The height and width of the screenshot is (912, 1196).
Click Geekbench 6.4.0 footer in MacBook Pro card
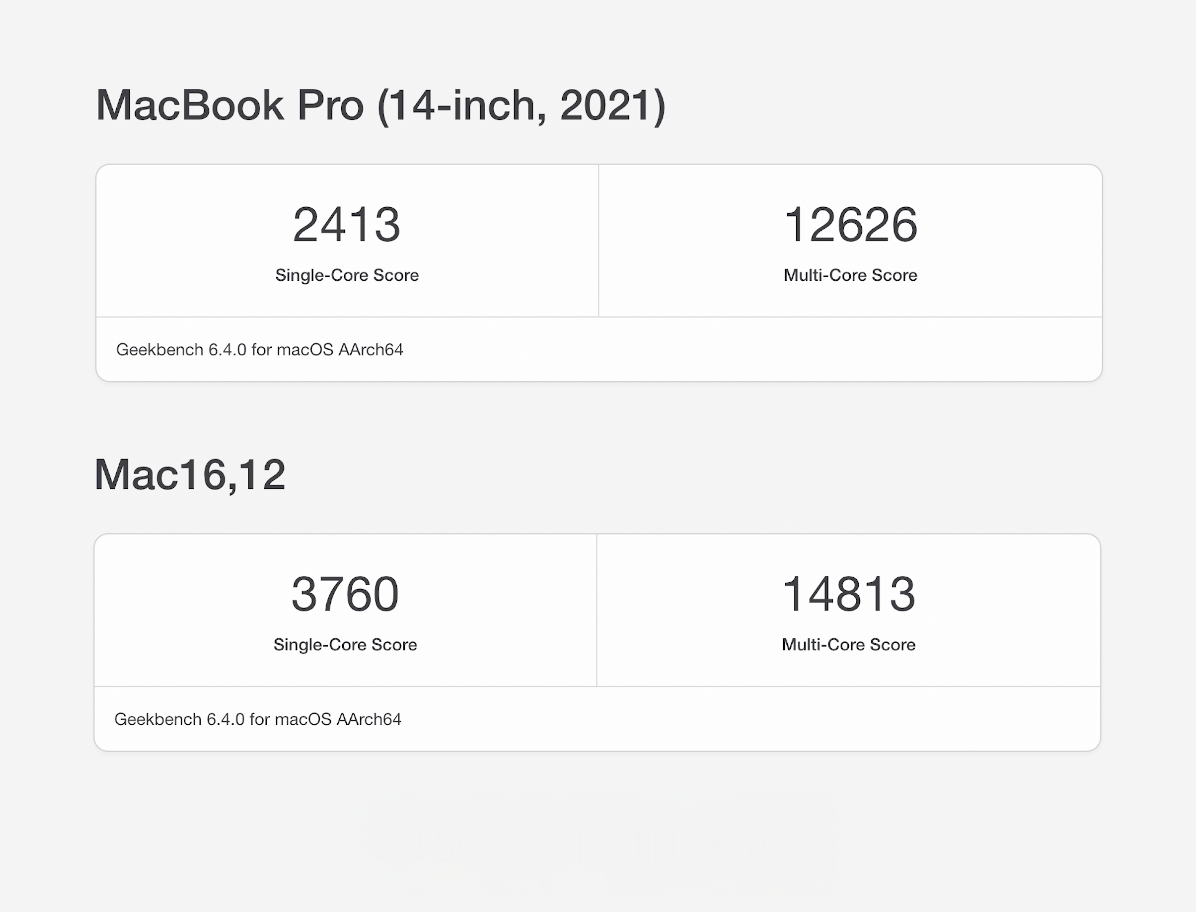pos(259,349)
